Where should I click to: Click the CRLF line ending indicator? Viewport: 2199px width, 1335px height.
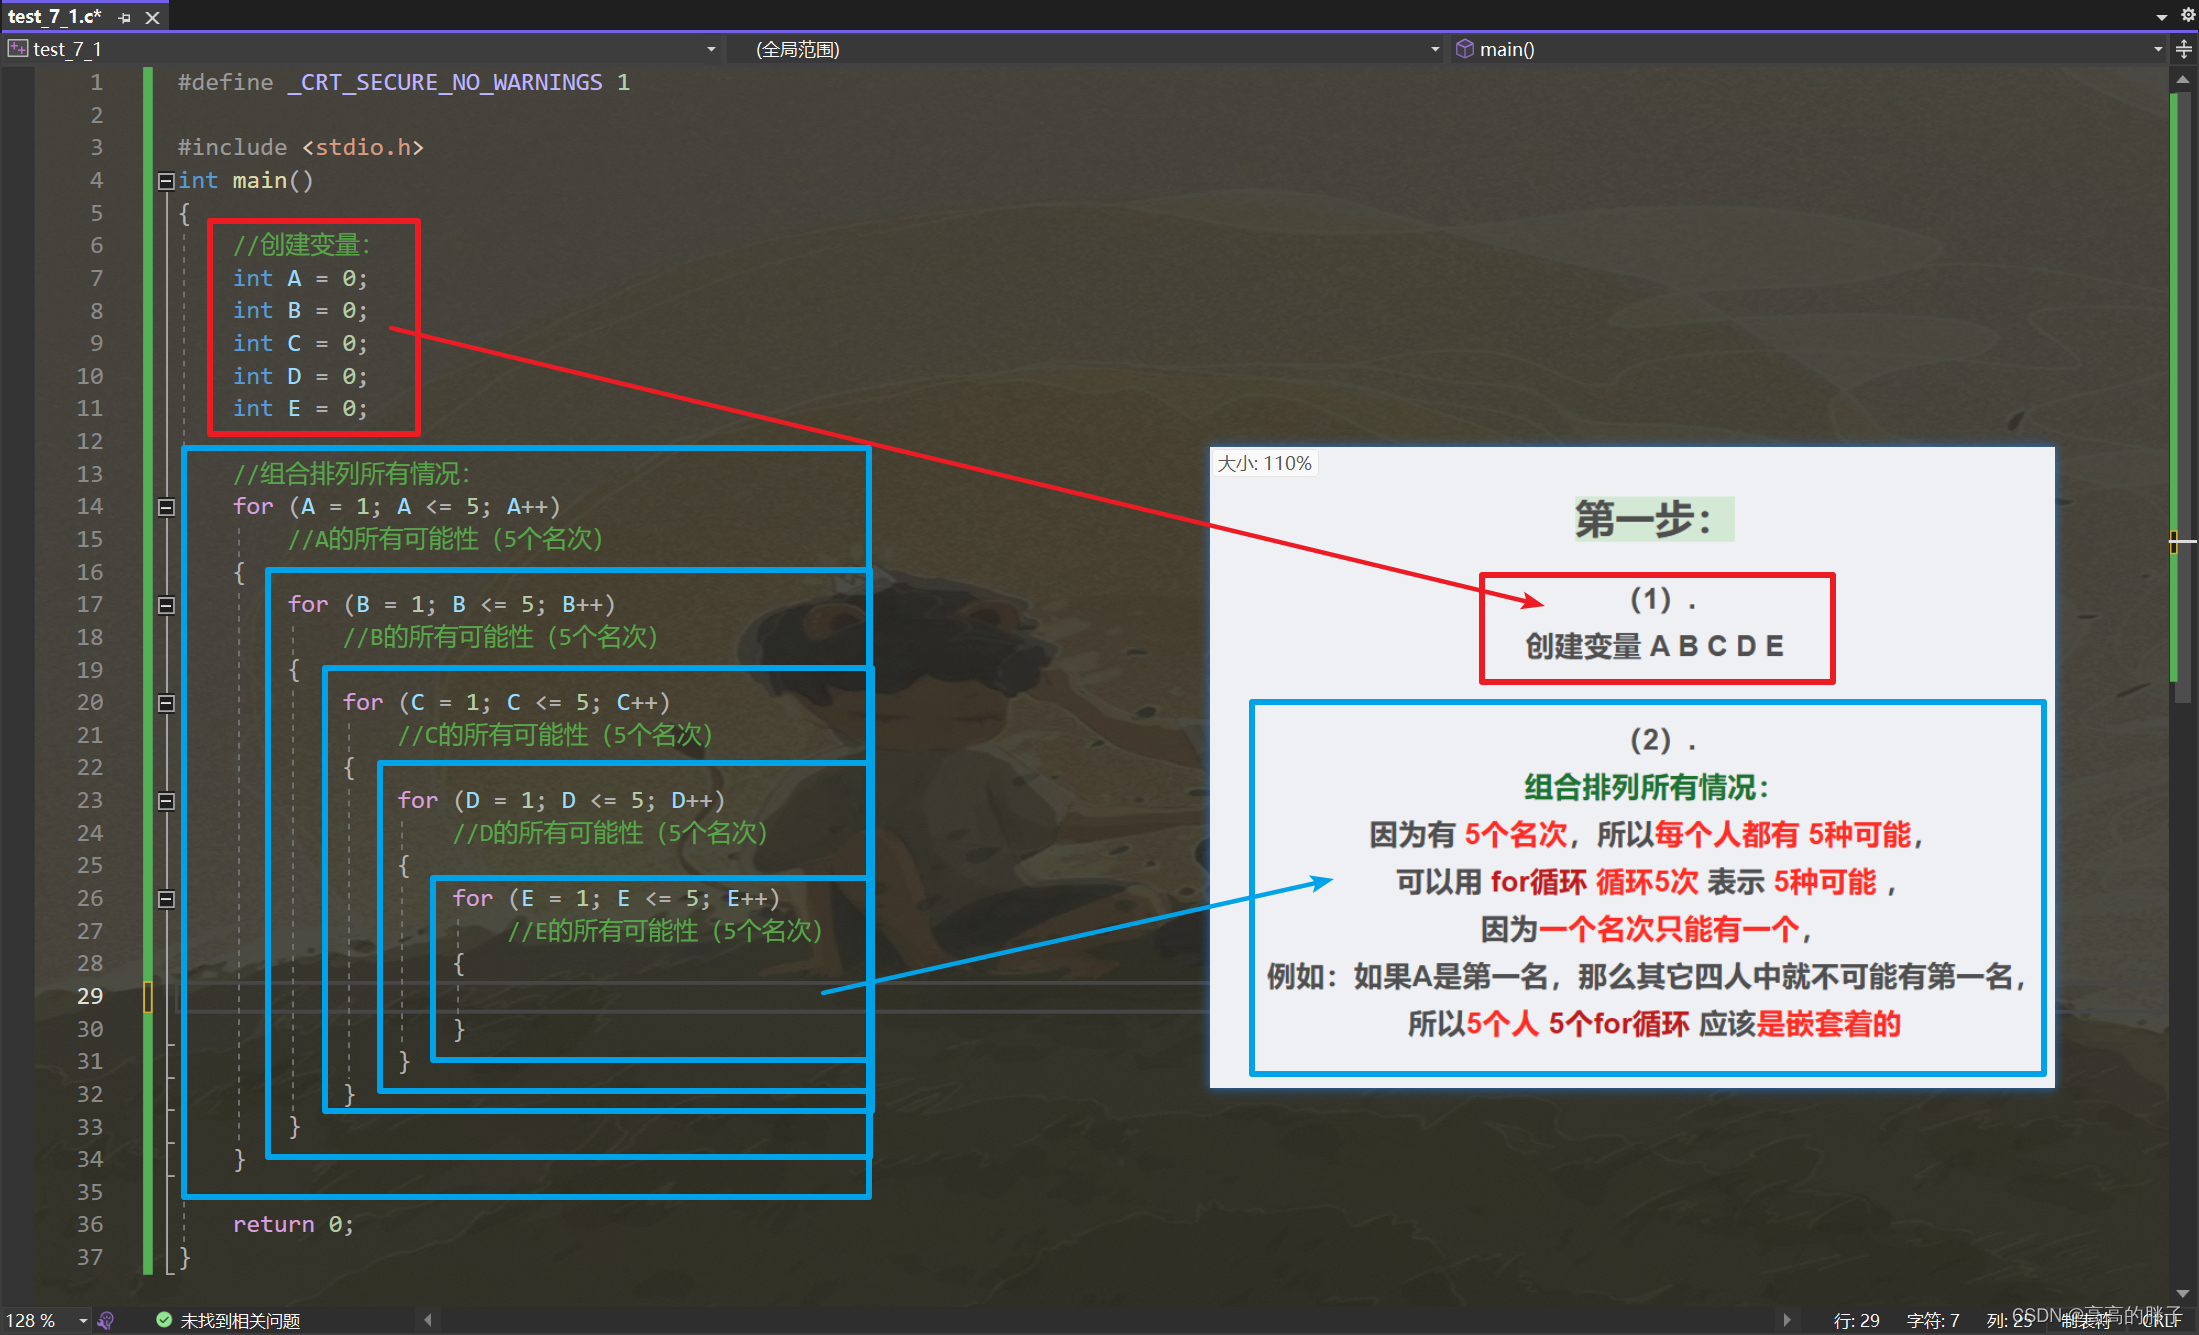[x=2161, y=1321]
